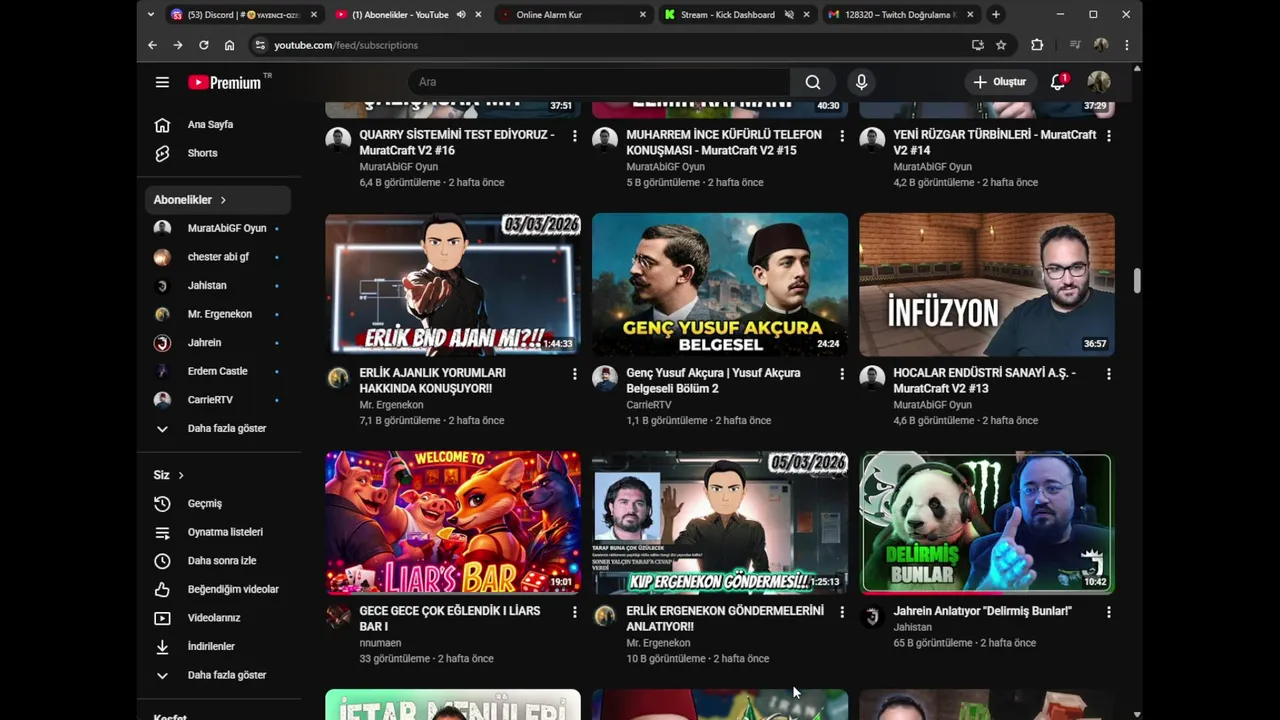The width and height of the screenshot is (1280, 720).
Task: Open Beğendiğim videolar liked videos
Action: [219, 589]
